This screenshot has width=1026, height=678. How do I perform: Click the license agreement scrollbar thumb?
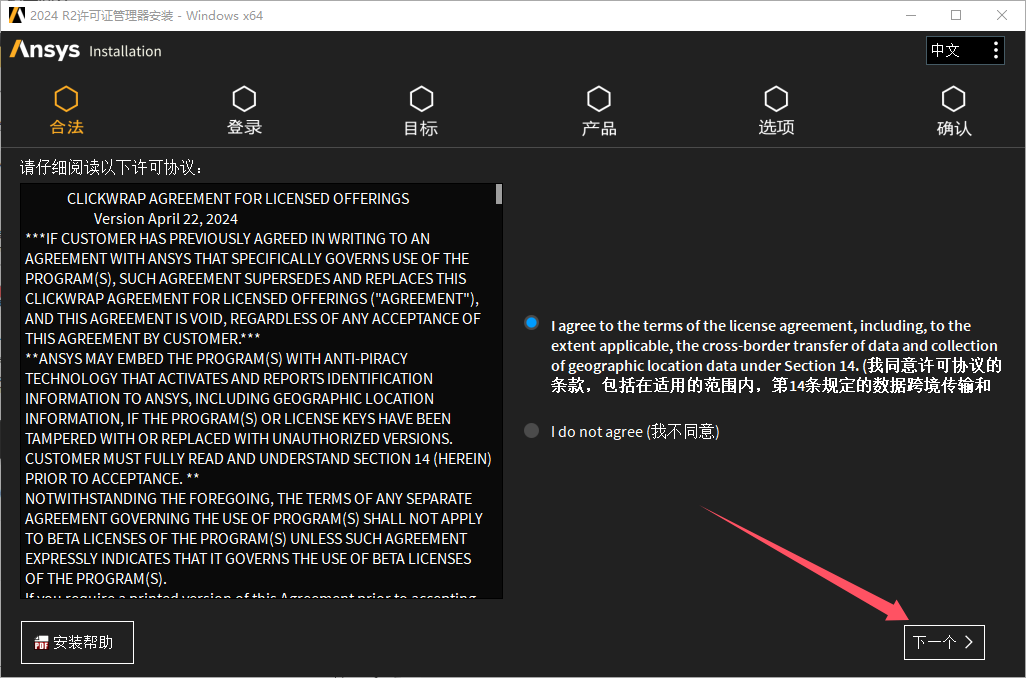click(498, 194)
